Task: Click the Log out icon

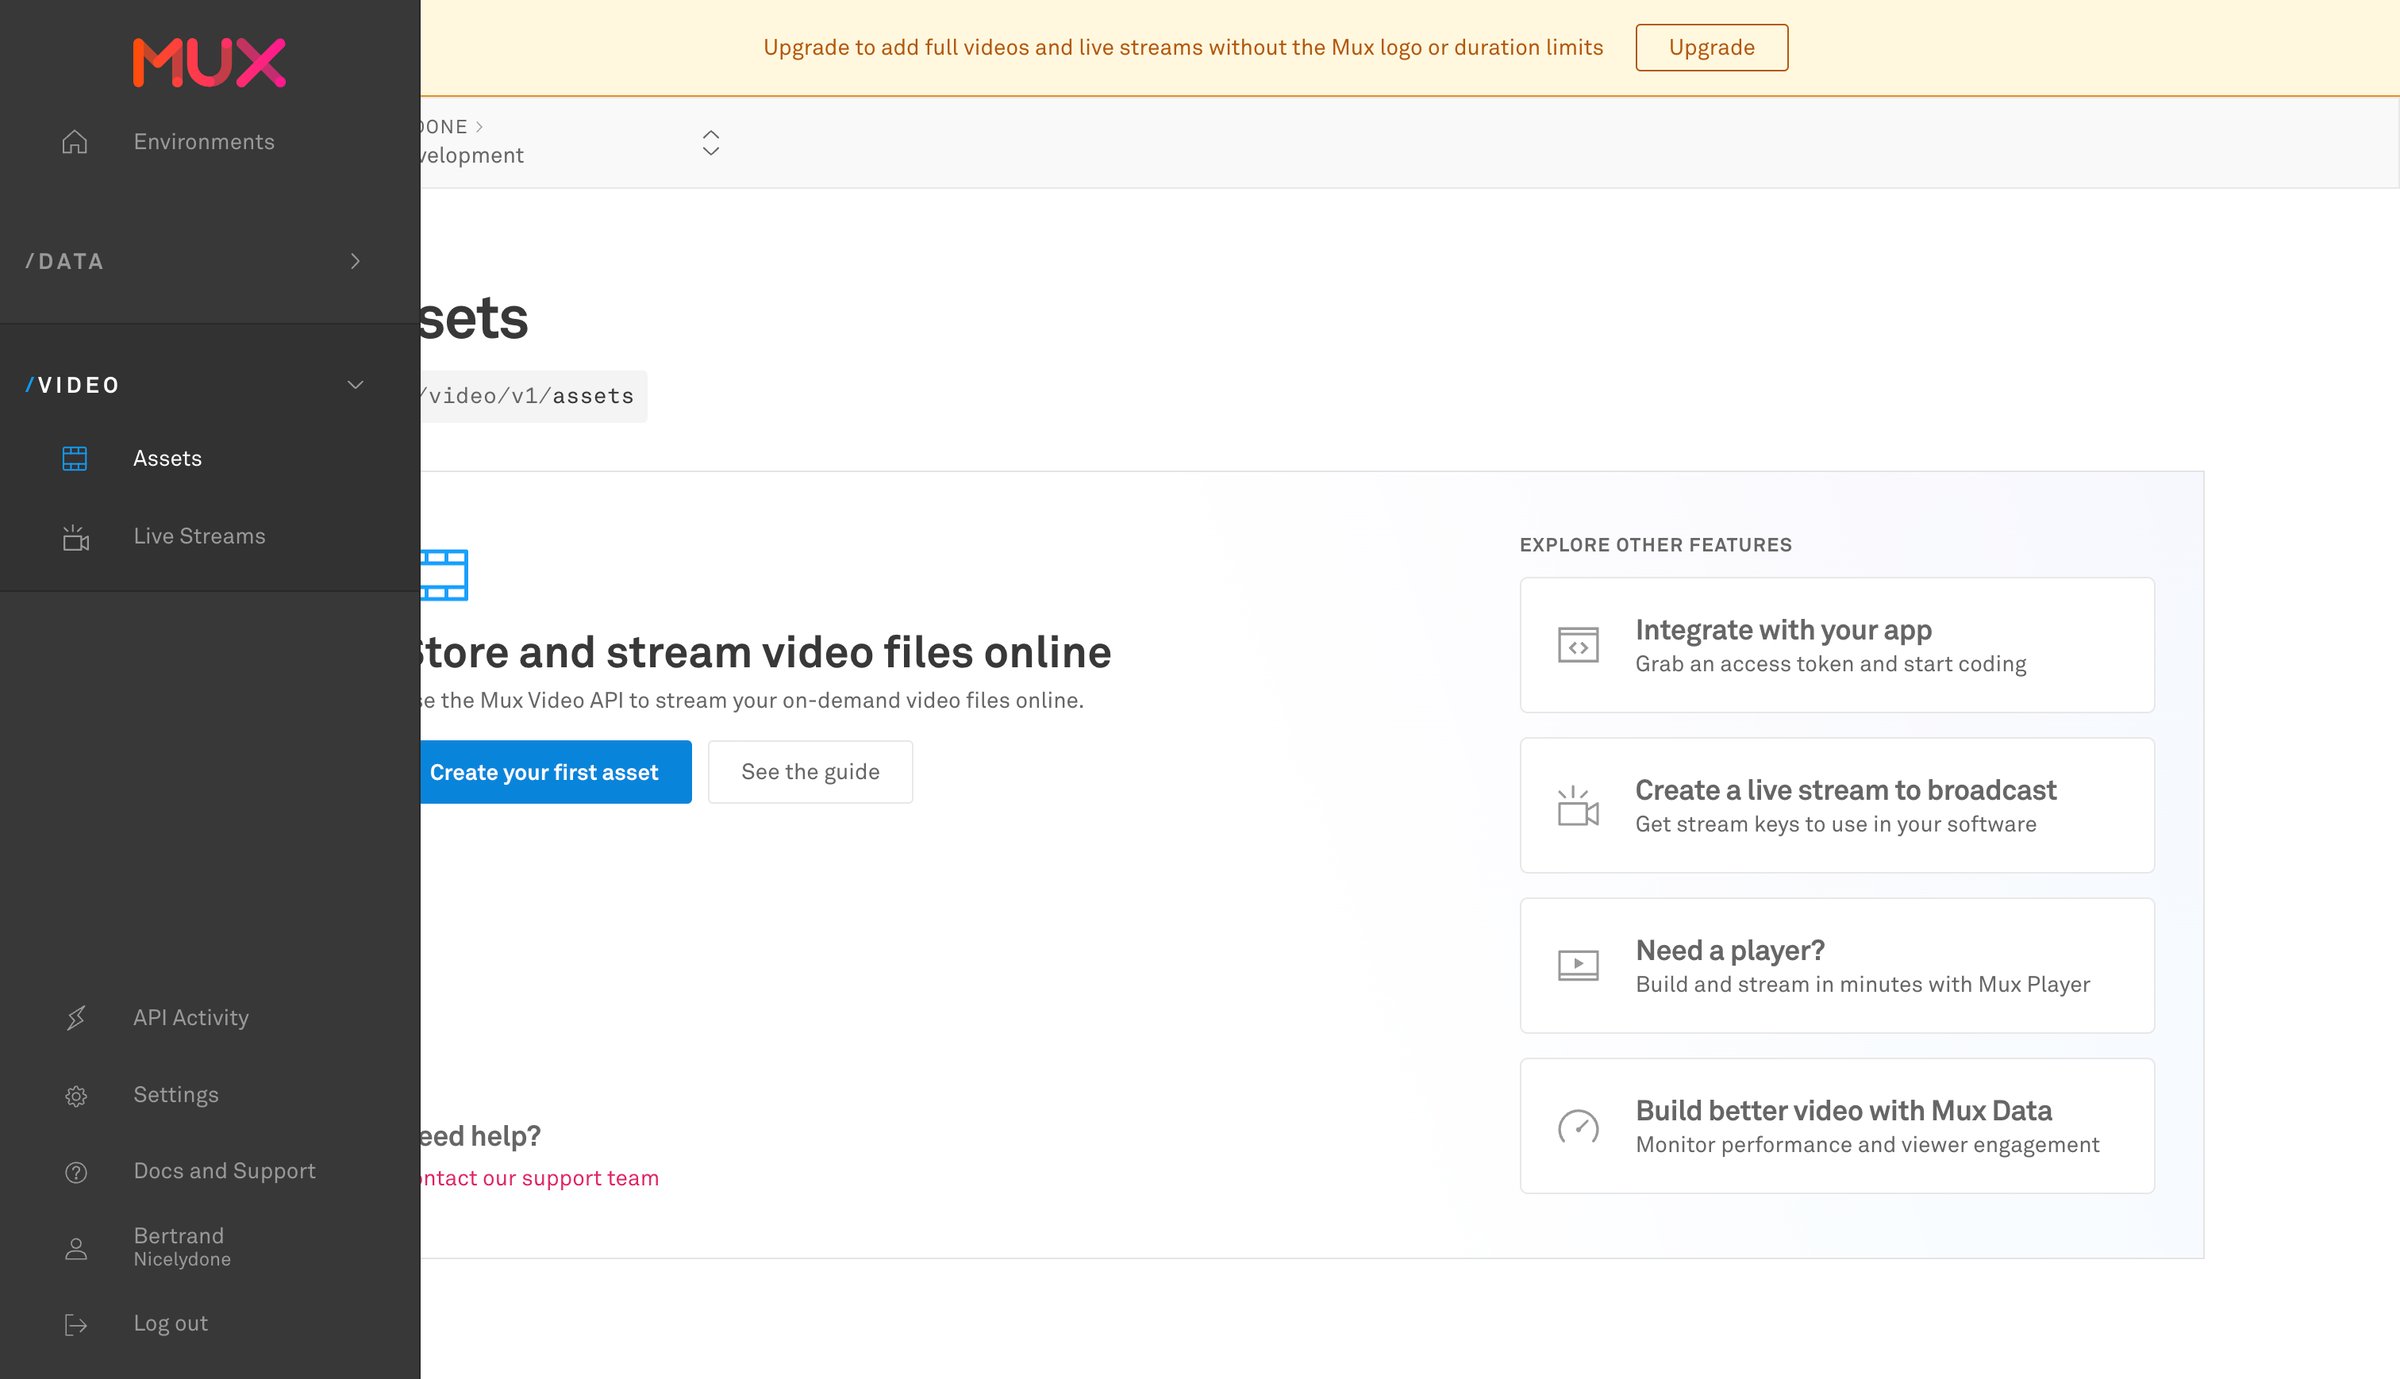Action: pyautogui.click(x=76, y=1325)
